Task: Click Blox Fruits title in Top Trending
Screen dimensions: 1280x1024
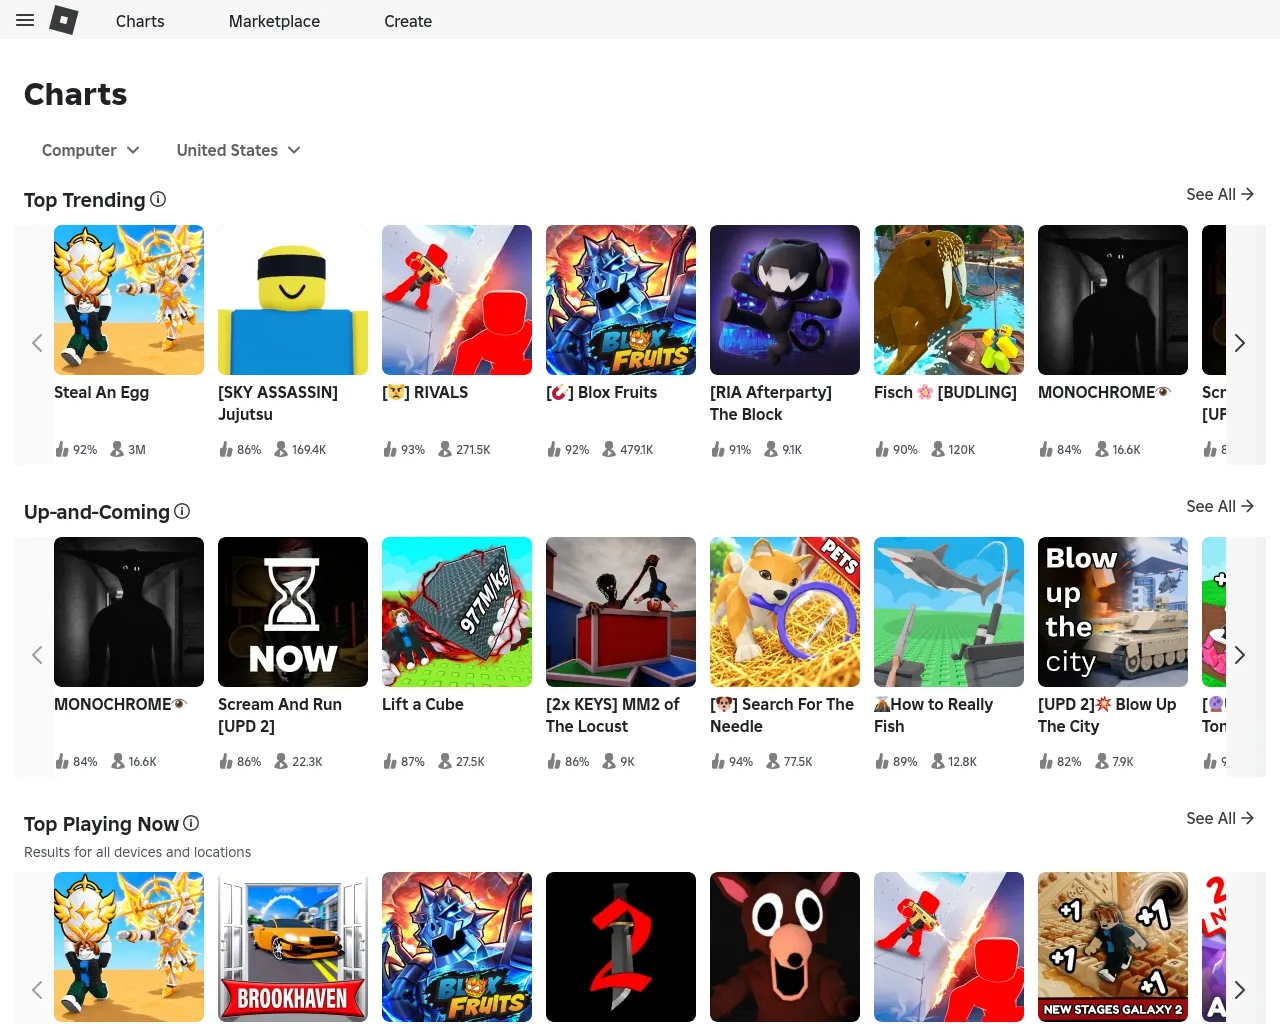Action: click(x=601, y=392)
